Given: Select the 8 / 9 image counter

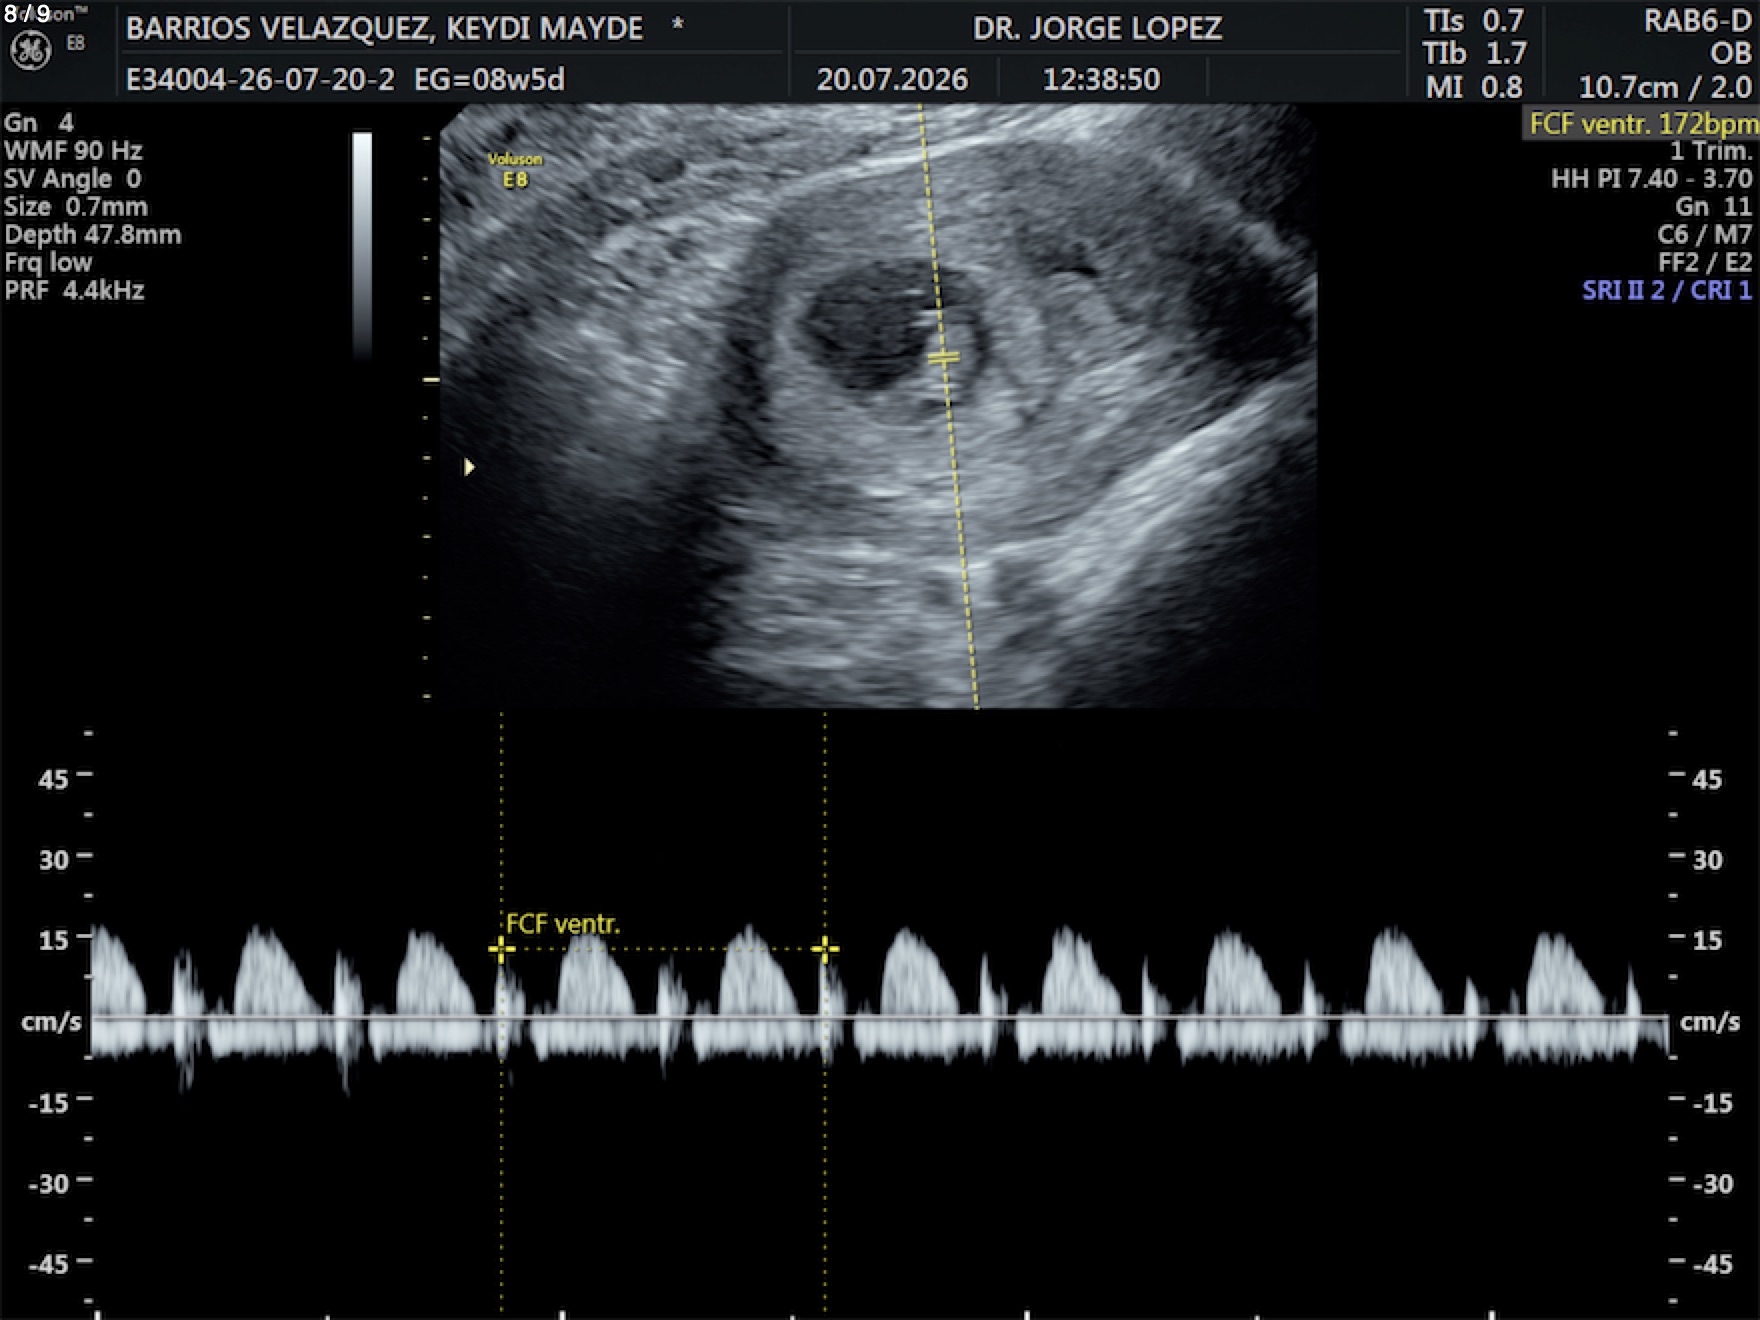Looking at the screenshot, I should pos(27,14).
